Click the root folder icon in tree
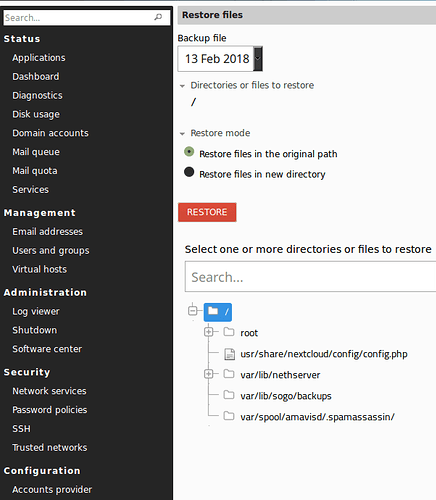 pos(229,332)
